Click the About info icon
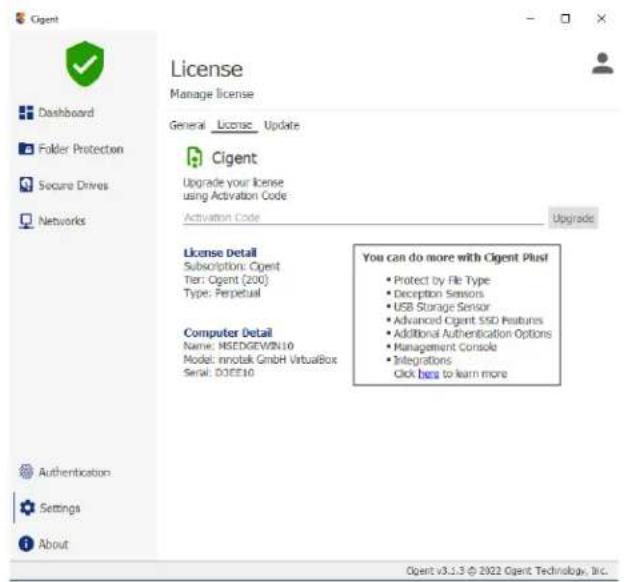This screenshot has height=582, width=624. (26, 544)
